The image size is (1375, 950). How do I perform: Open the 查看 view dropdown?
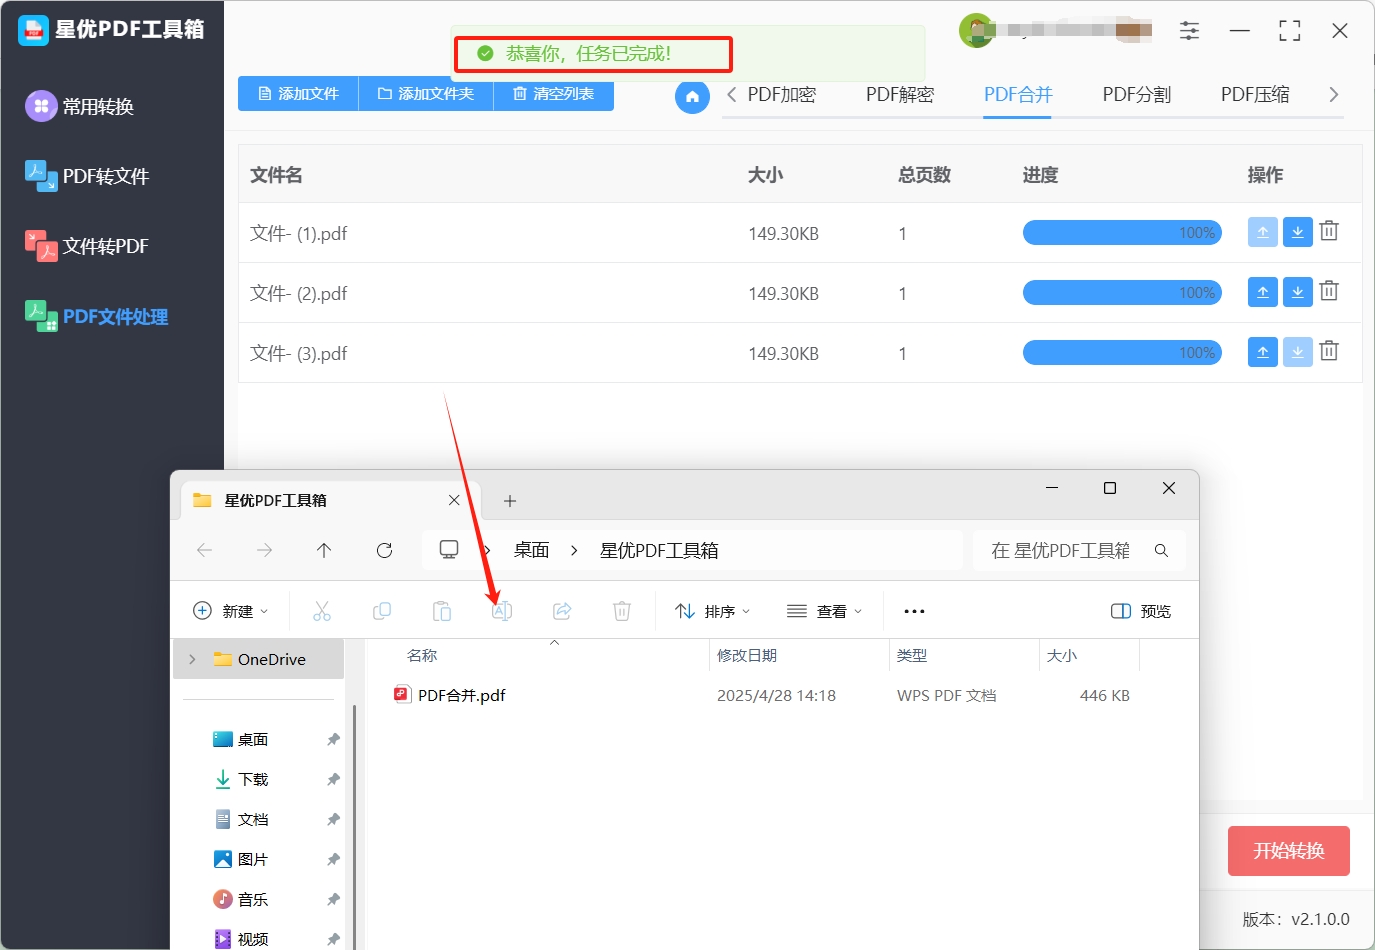tap(825, 611)
